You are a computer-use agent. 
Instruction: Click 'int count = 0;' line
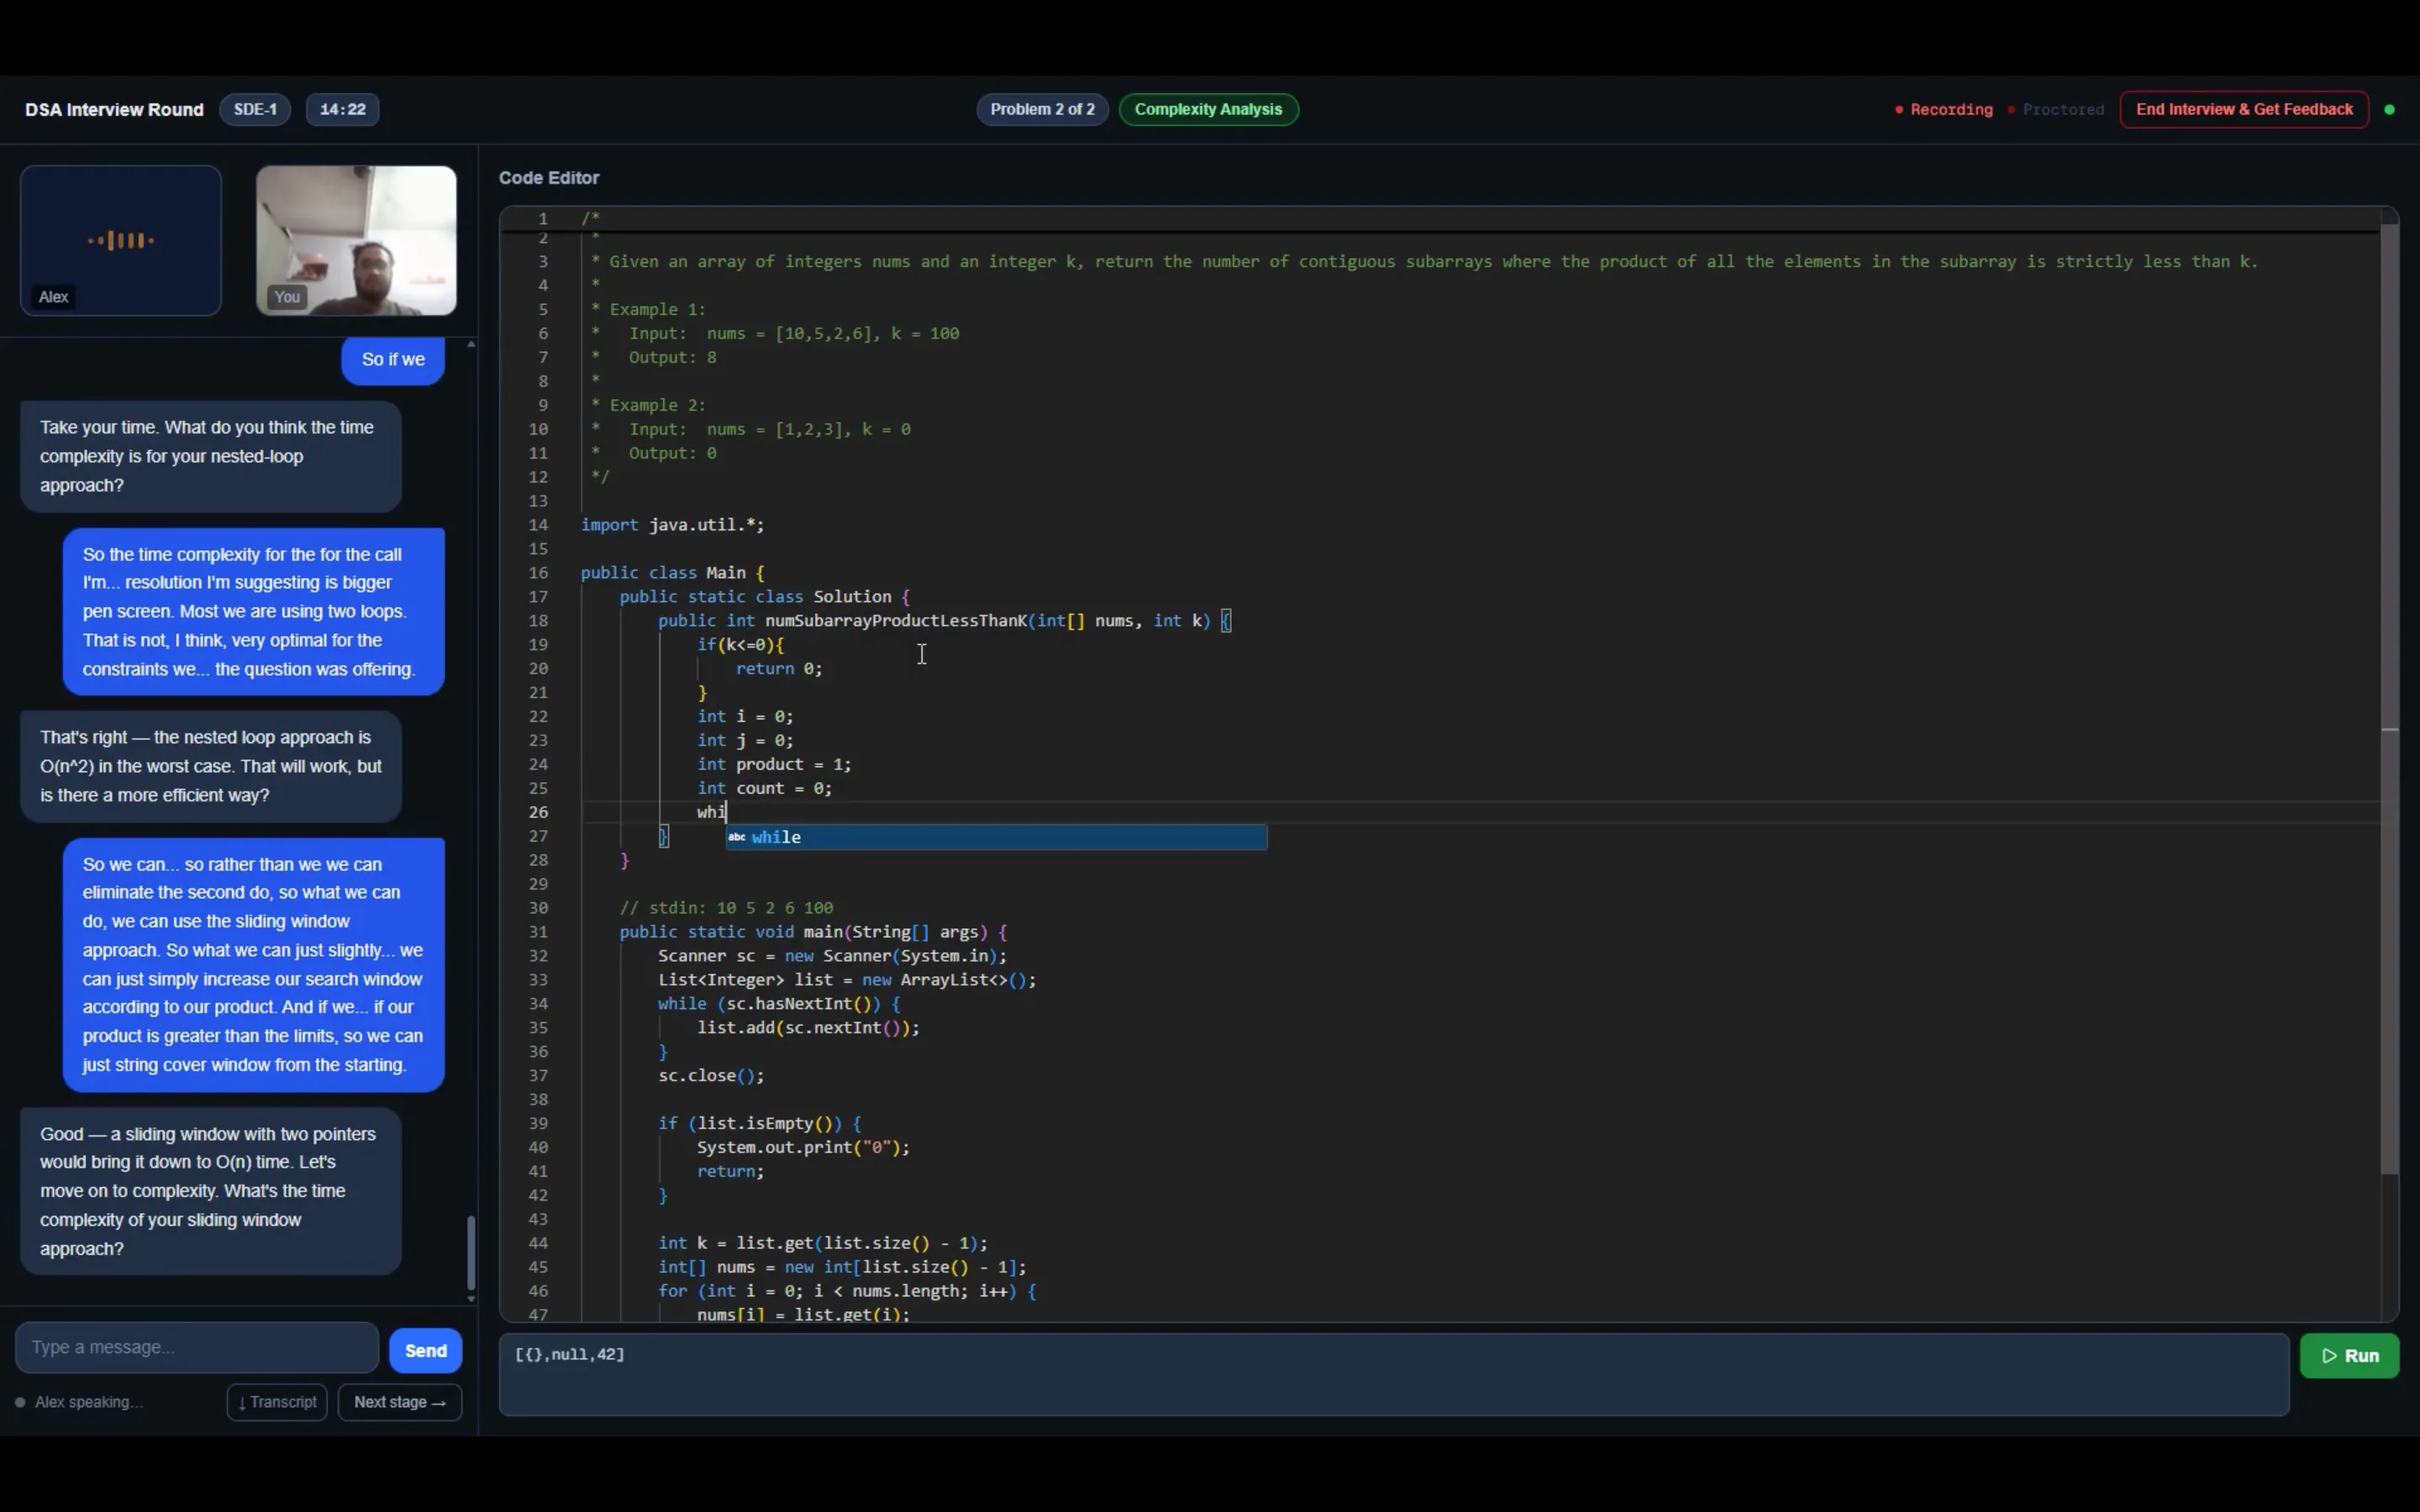(765, 788)
